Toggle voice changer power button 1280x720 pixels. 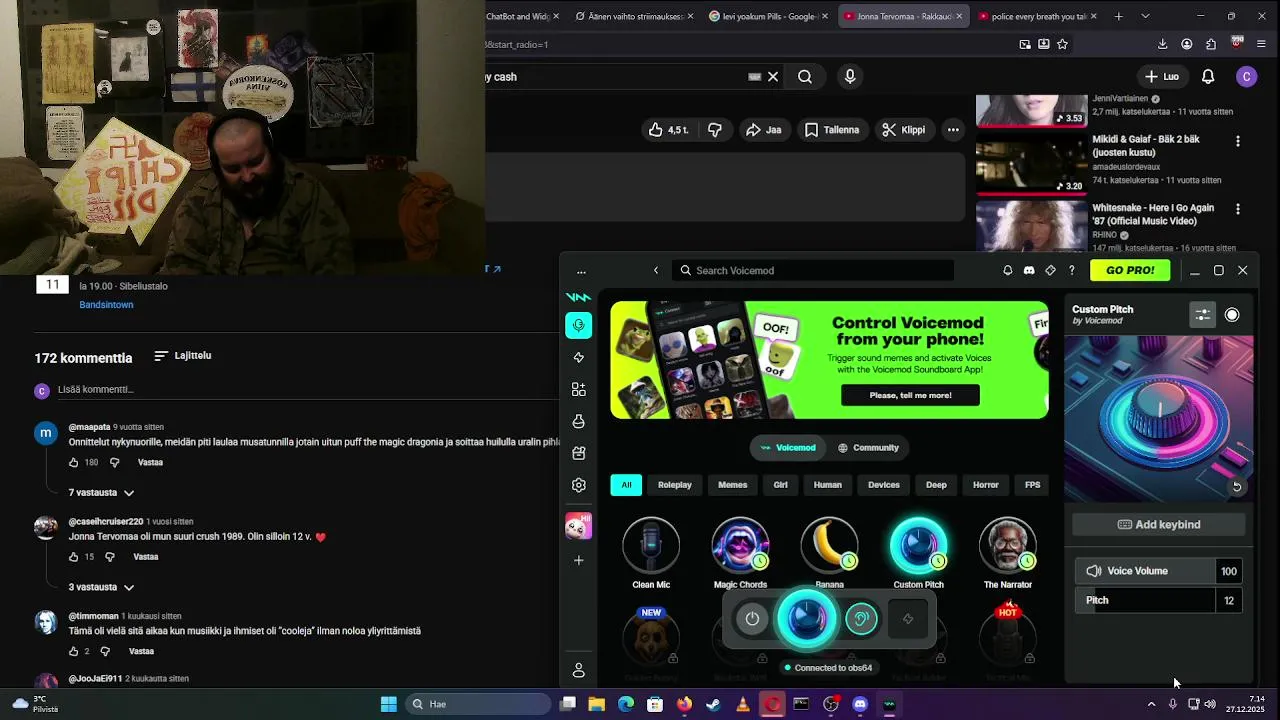coord(752,619)
